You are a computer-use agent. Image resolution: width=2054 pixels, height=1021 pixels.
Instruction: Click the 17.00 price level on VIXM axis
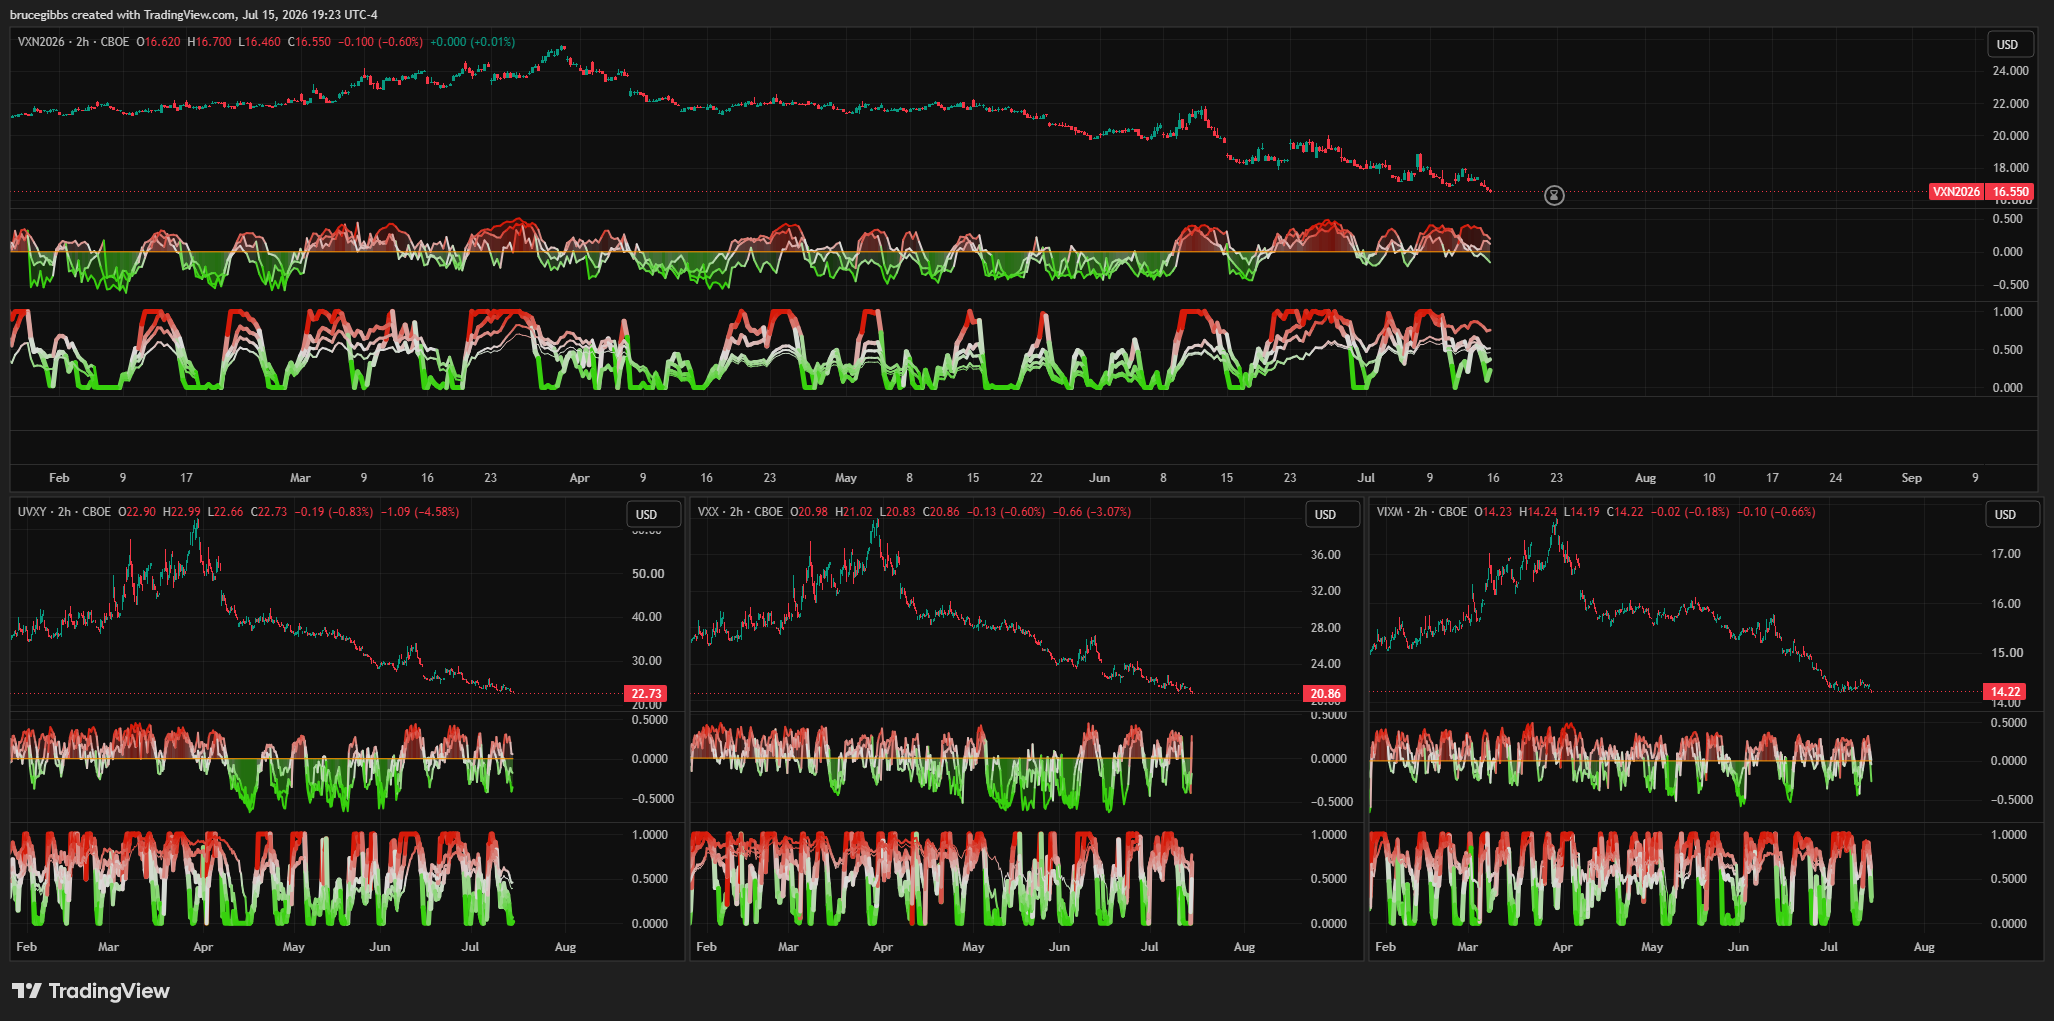click(x=2006, y=554)
